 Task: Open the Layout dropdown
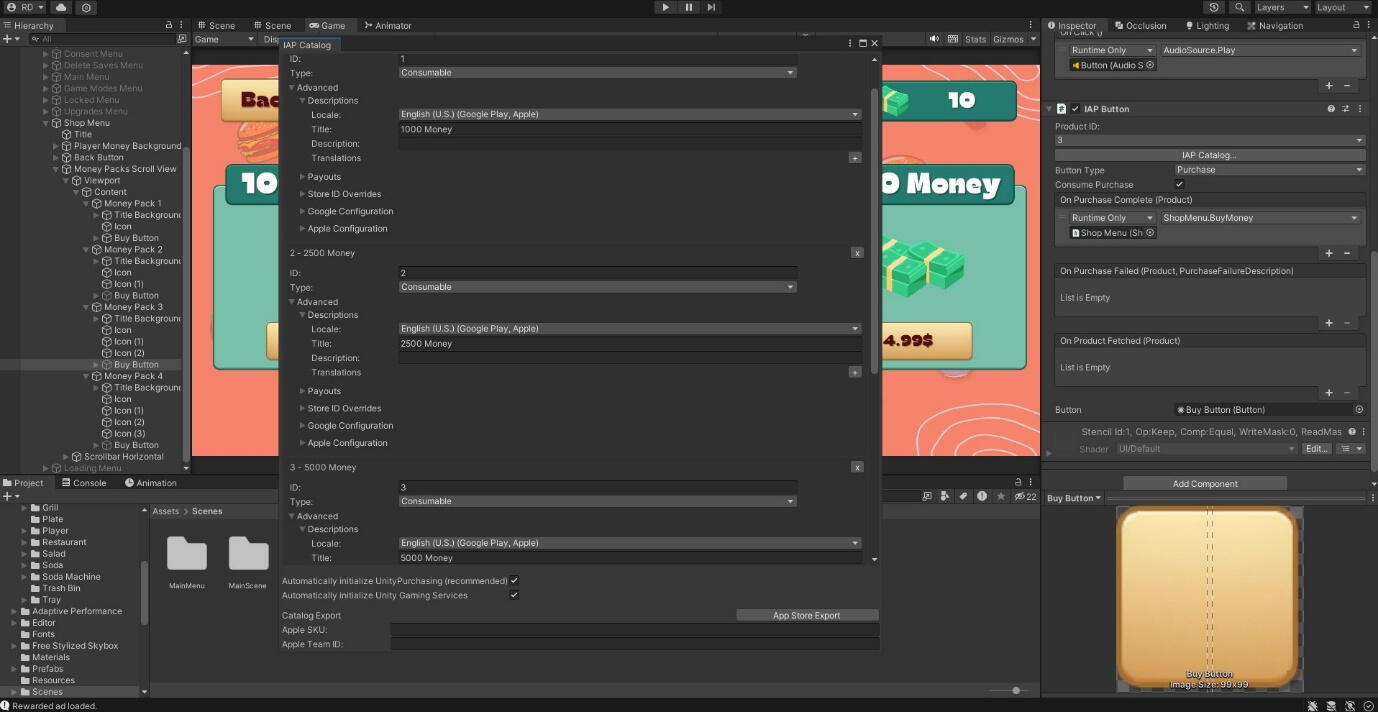pyautogui.click(x=1339, y=7)
